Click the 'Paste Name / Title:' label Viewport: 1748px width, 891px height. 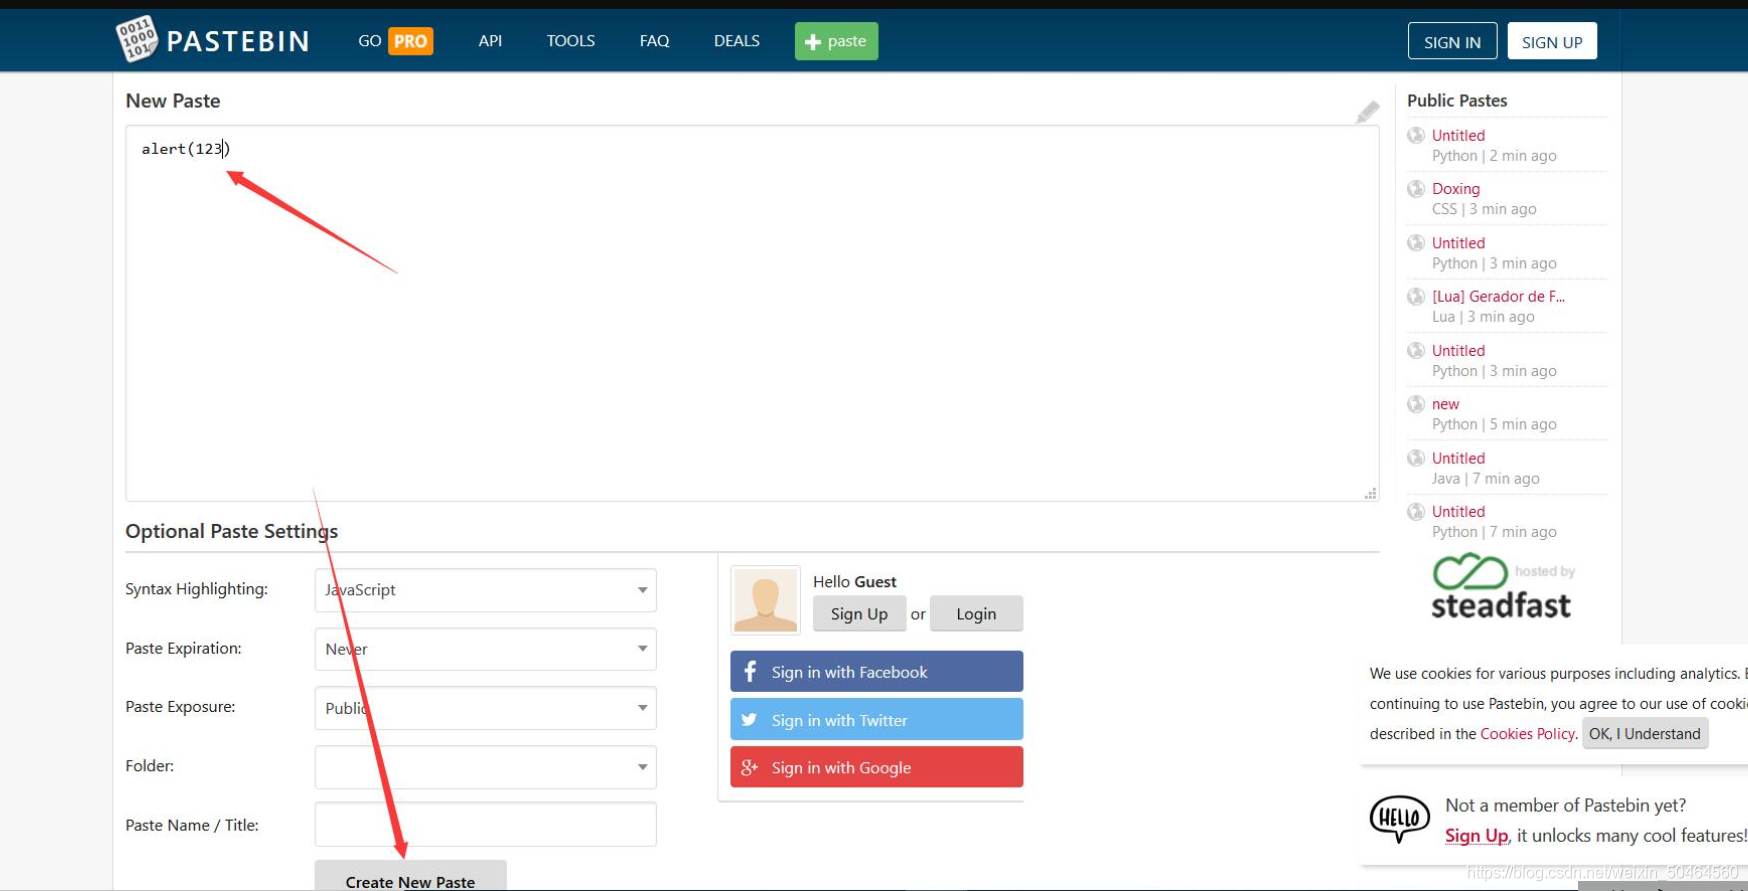click(192, 825)
